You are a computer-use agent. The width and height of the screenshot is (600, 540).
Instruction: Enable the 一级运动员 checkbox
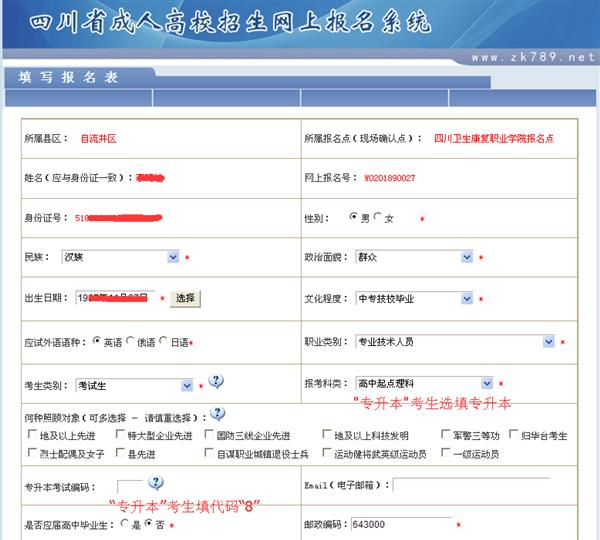click(447, 453)
